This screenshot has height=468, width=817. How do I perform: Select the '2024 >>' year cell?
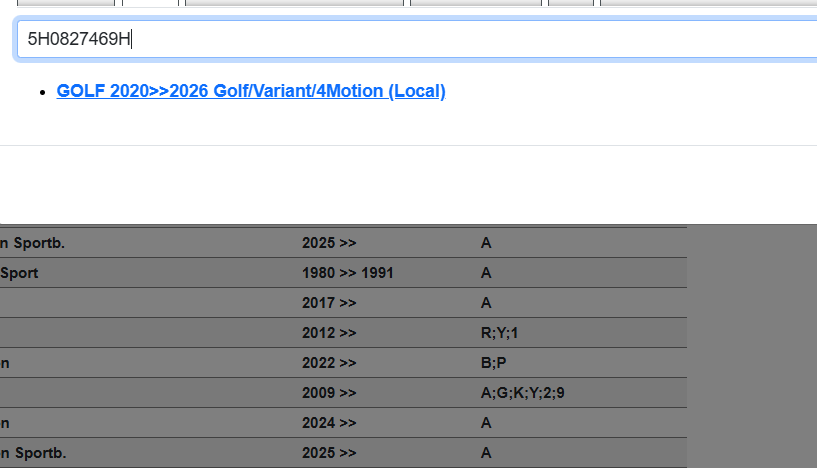coord(329,423)
